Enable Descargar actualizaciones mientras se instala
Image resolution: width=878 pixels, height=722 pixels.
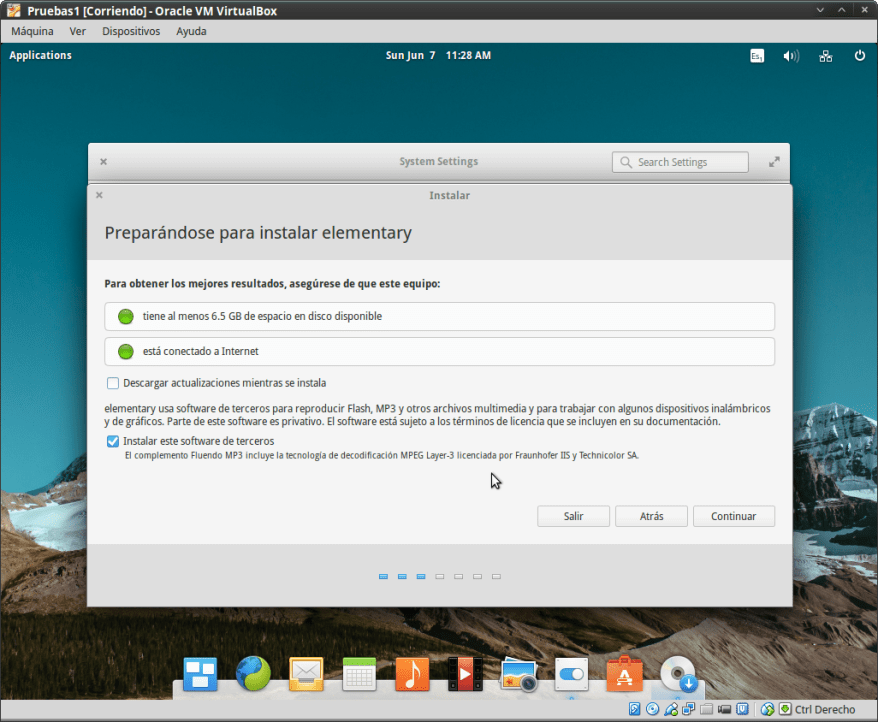tap(113, 383)
